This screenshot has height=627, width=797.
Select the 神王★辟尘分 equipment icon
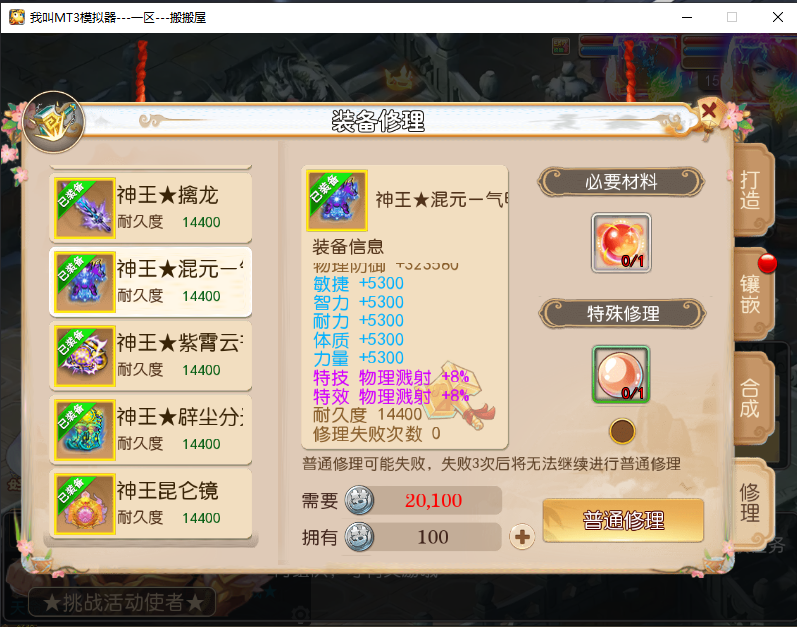pyautogui.click(x=85, y=430)
